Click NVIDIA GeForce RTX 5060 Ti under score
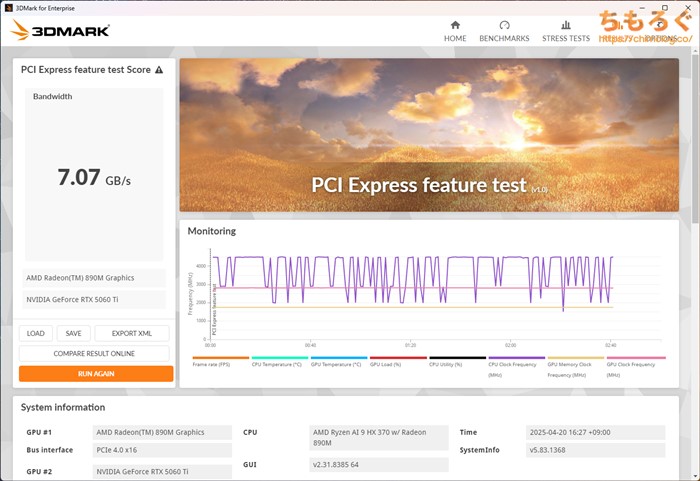700x481 pixels. 94,299
